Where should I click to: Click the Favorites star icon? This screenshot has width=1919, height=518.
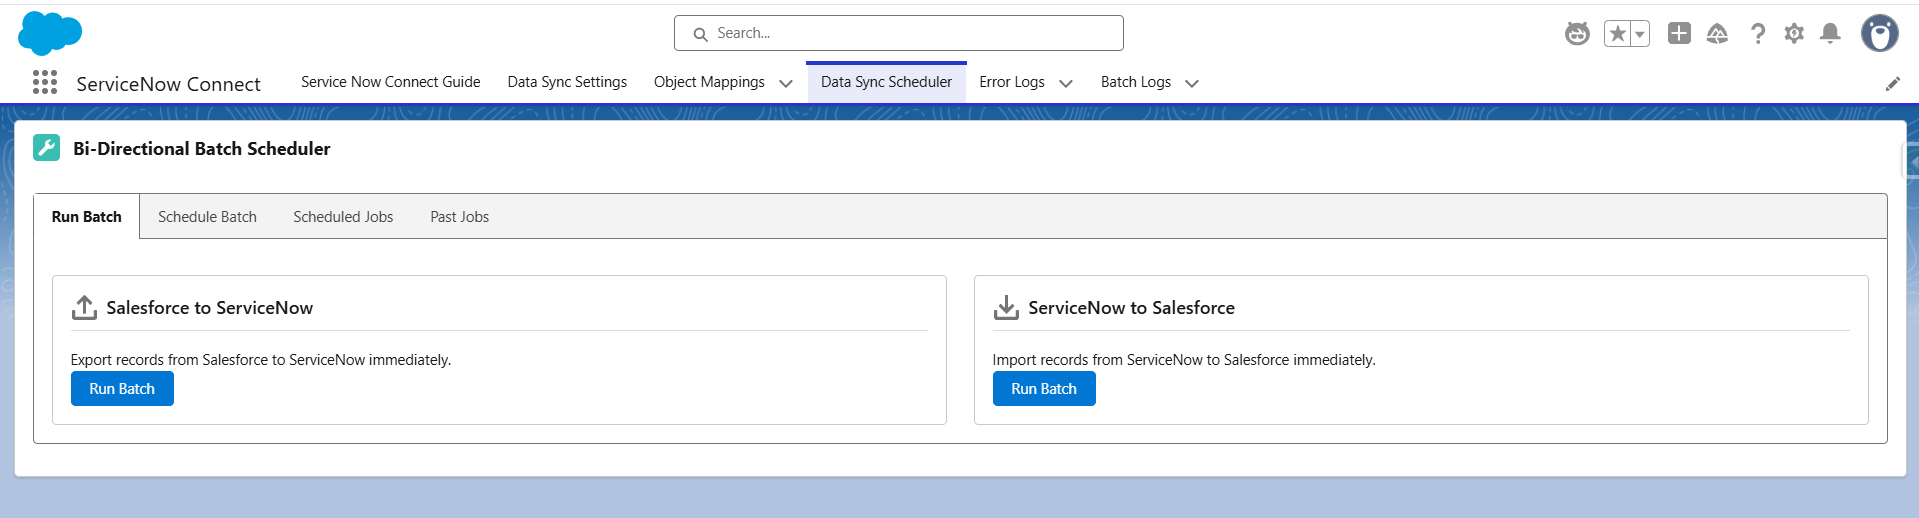pos(1617,34)
